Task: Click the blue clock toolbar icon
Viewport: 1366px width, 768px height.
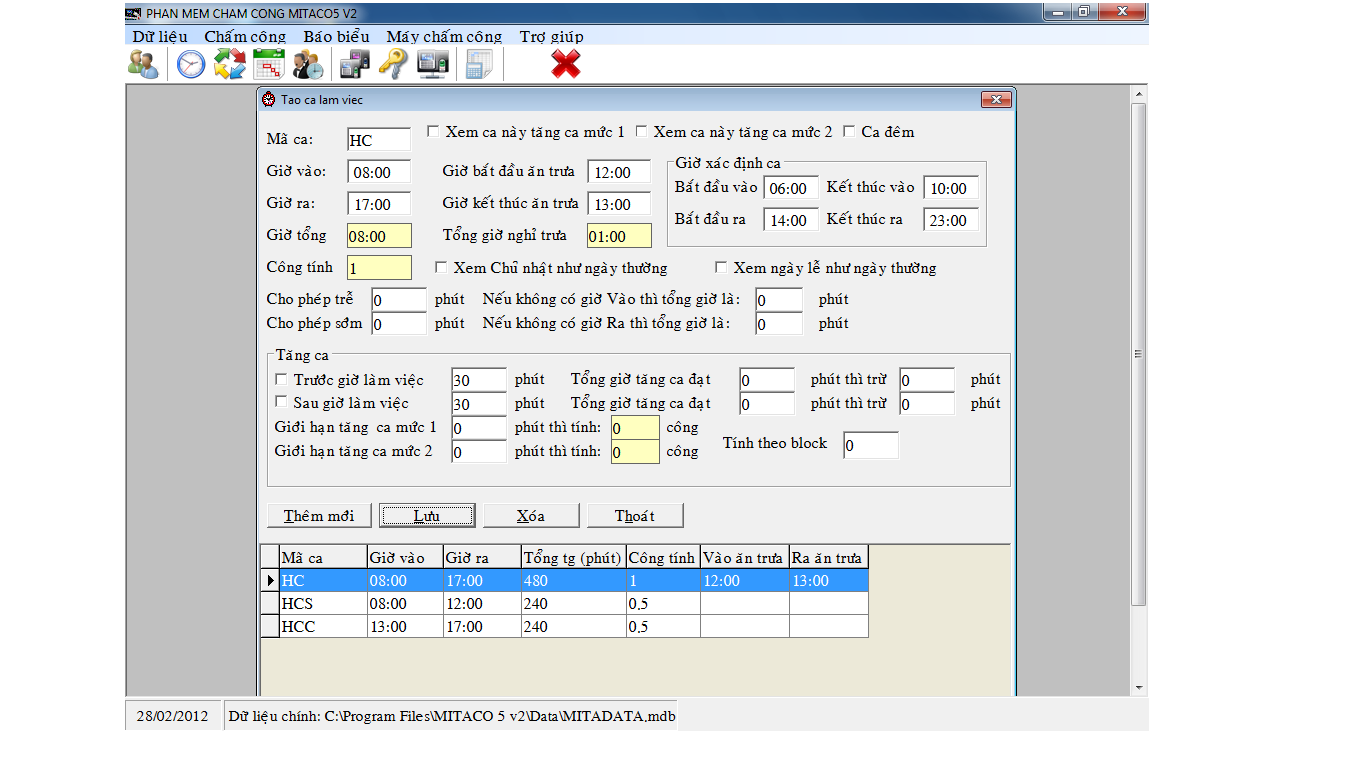Action: tap(191, 64)
